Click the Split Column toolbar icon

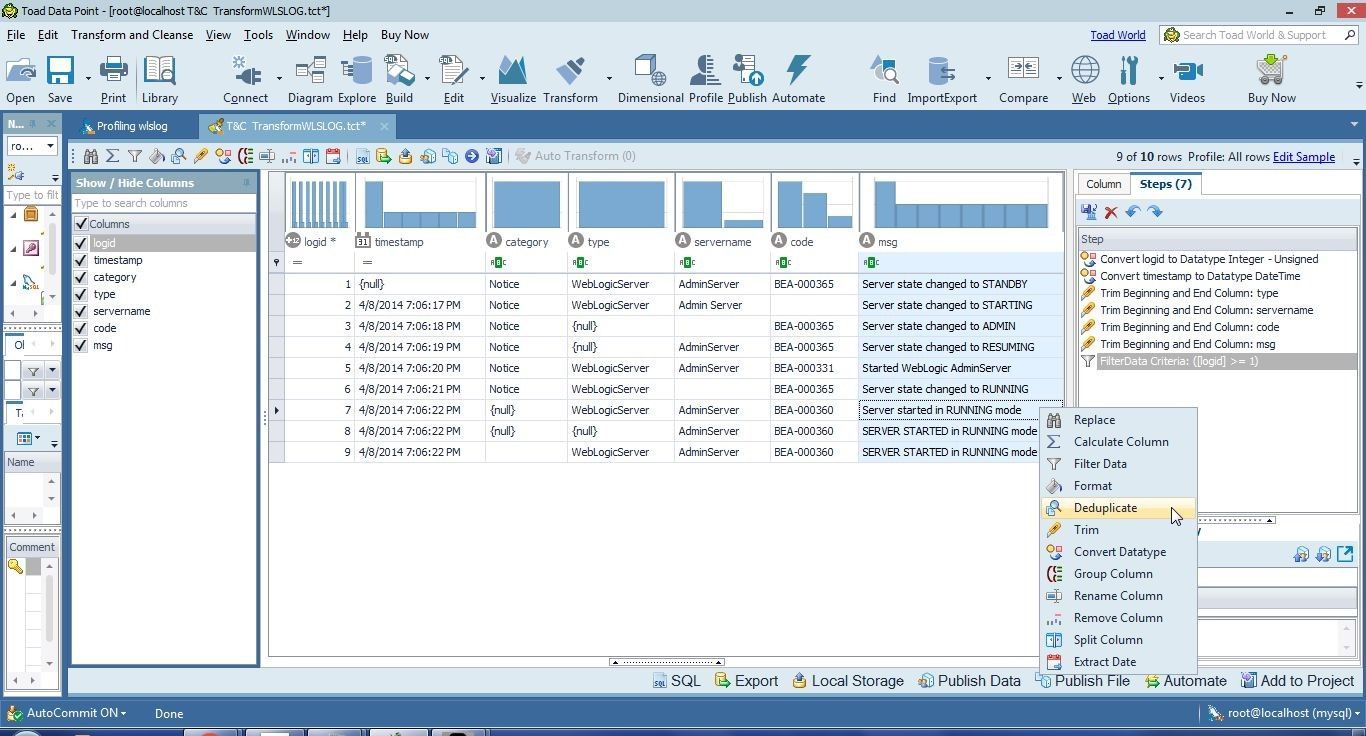[311, 156]
